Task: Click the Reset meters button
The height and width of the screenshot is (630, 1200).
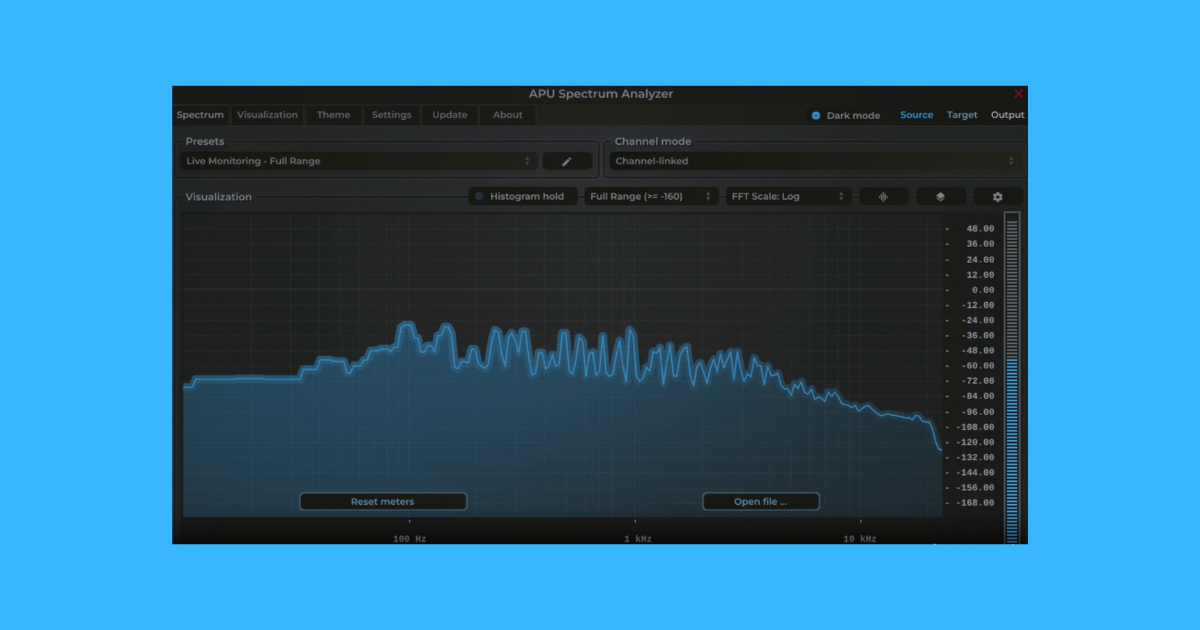Action: [x=383, y=502]
